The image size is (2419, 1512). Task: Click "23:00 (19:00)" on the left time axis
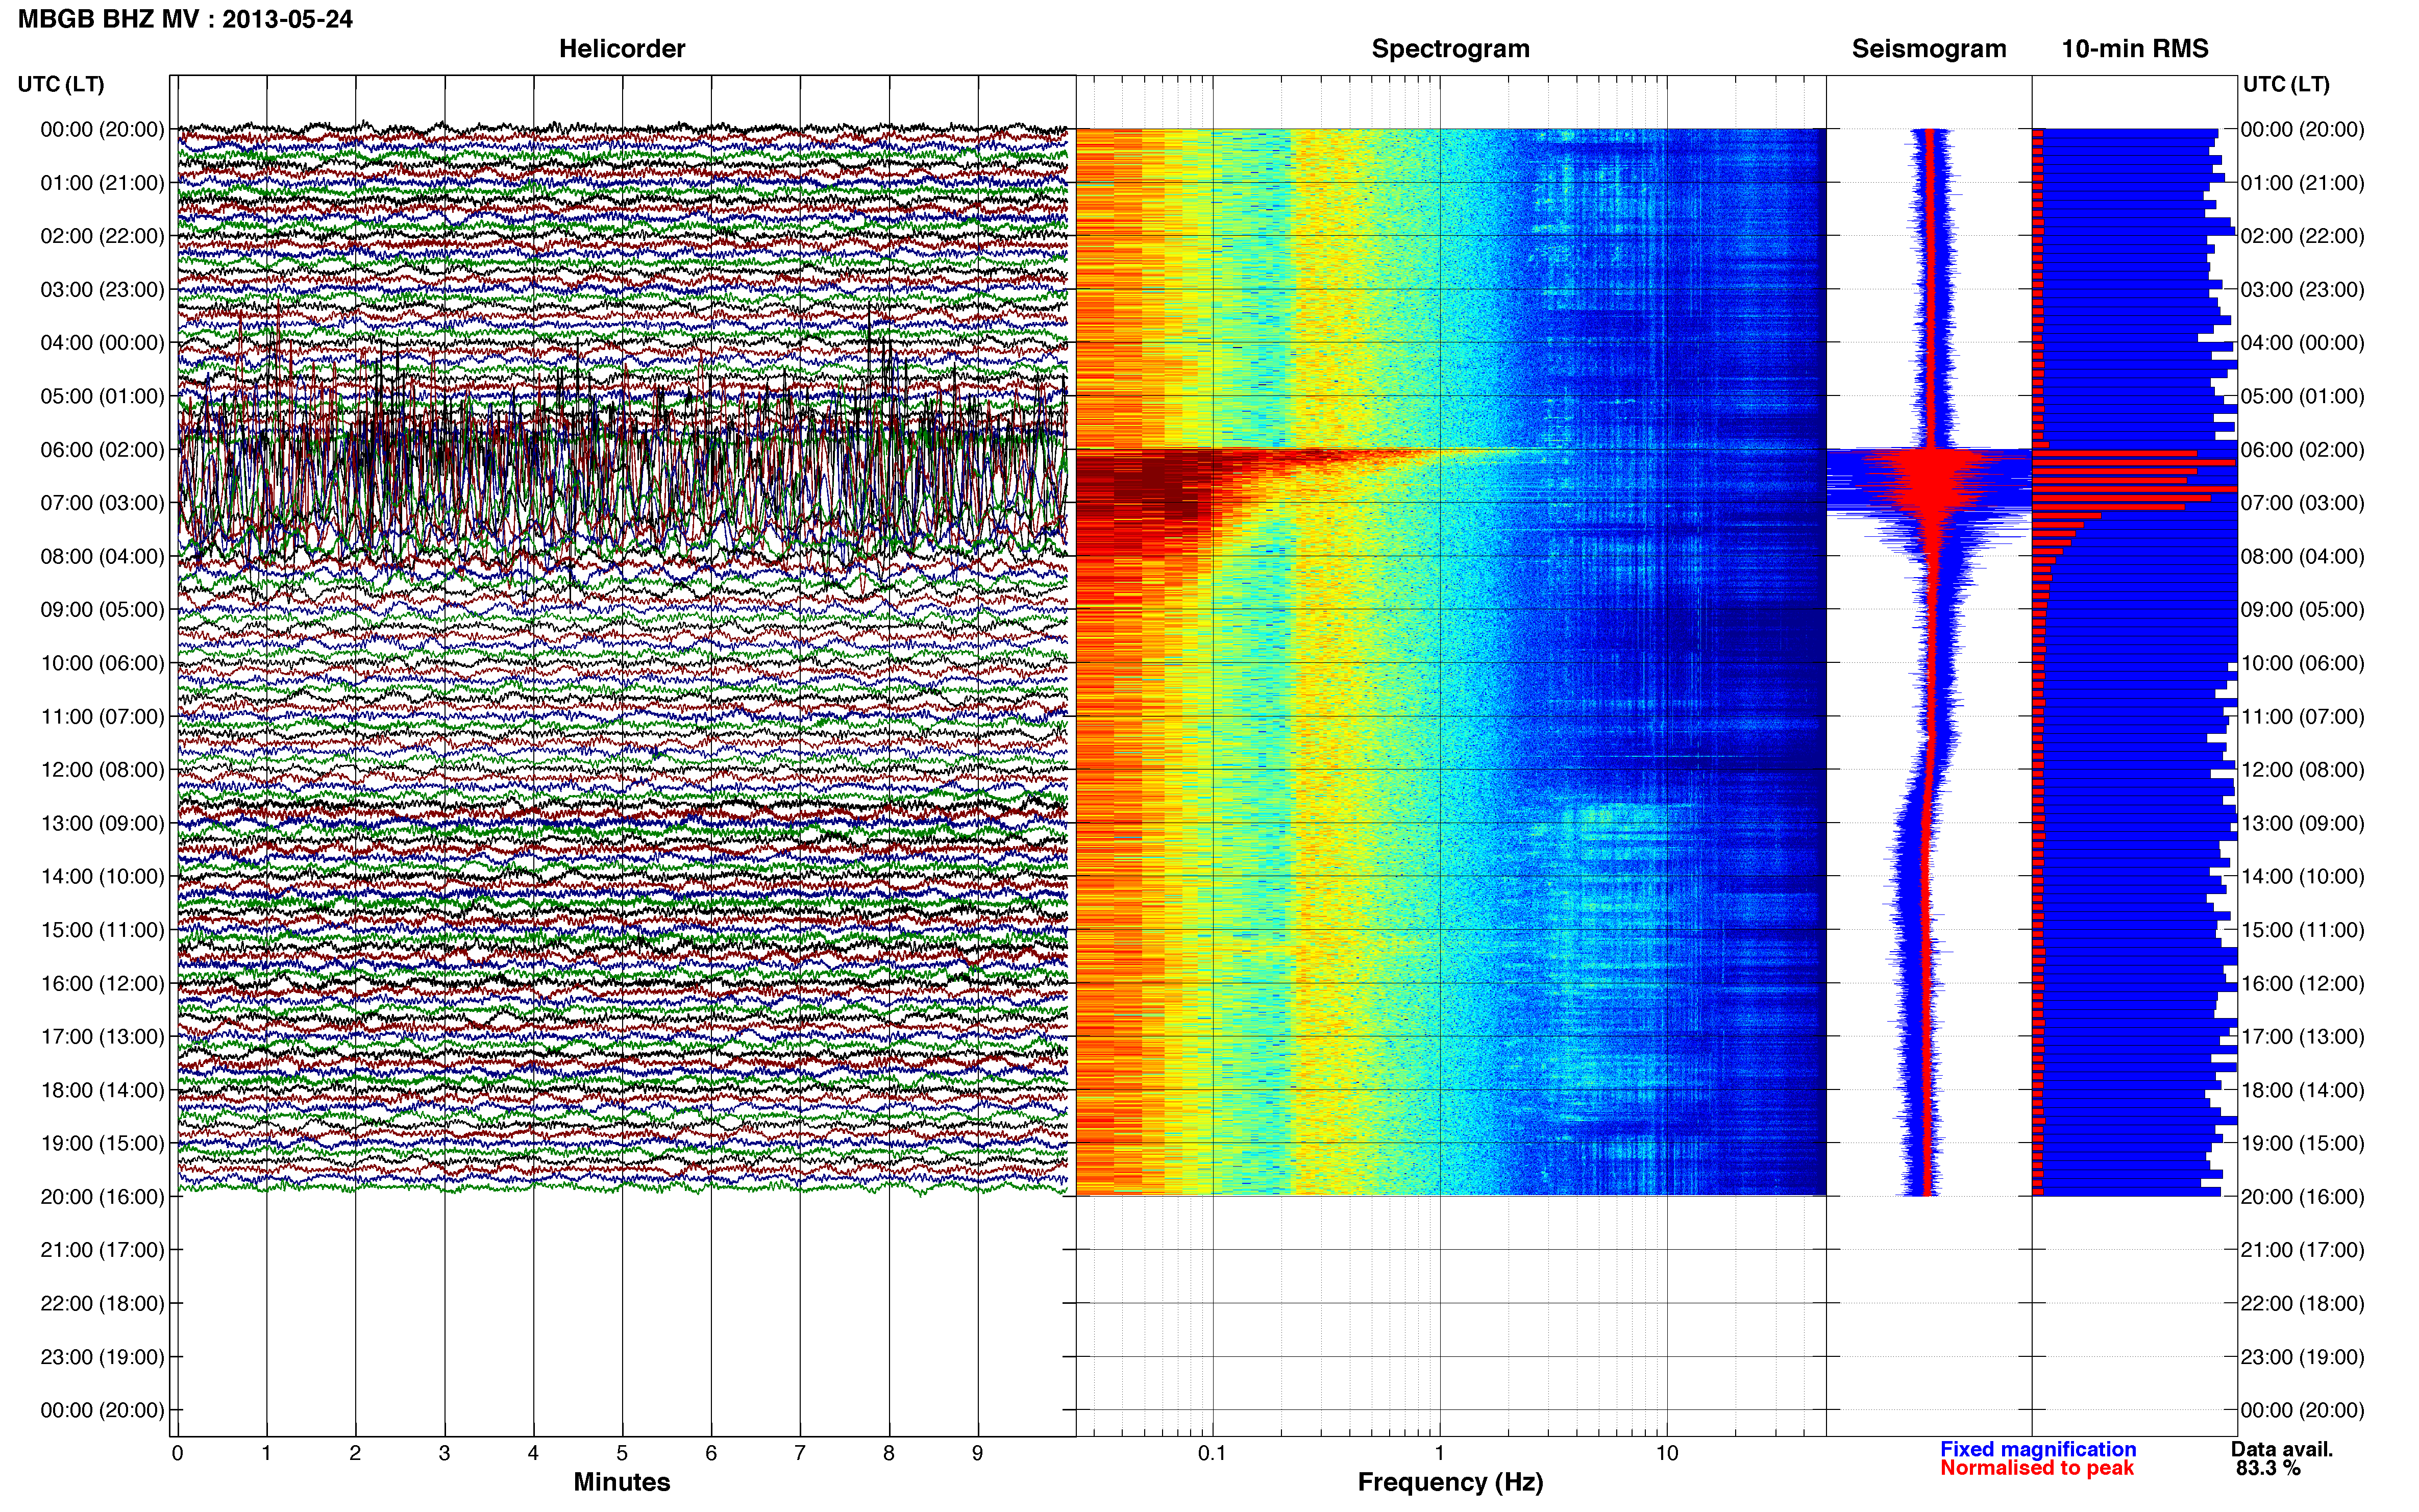click(102, 1357)
